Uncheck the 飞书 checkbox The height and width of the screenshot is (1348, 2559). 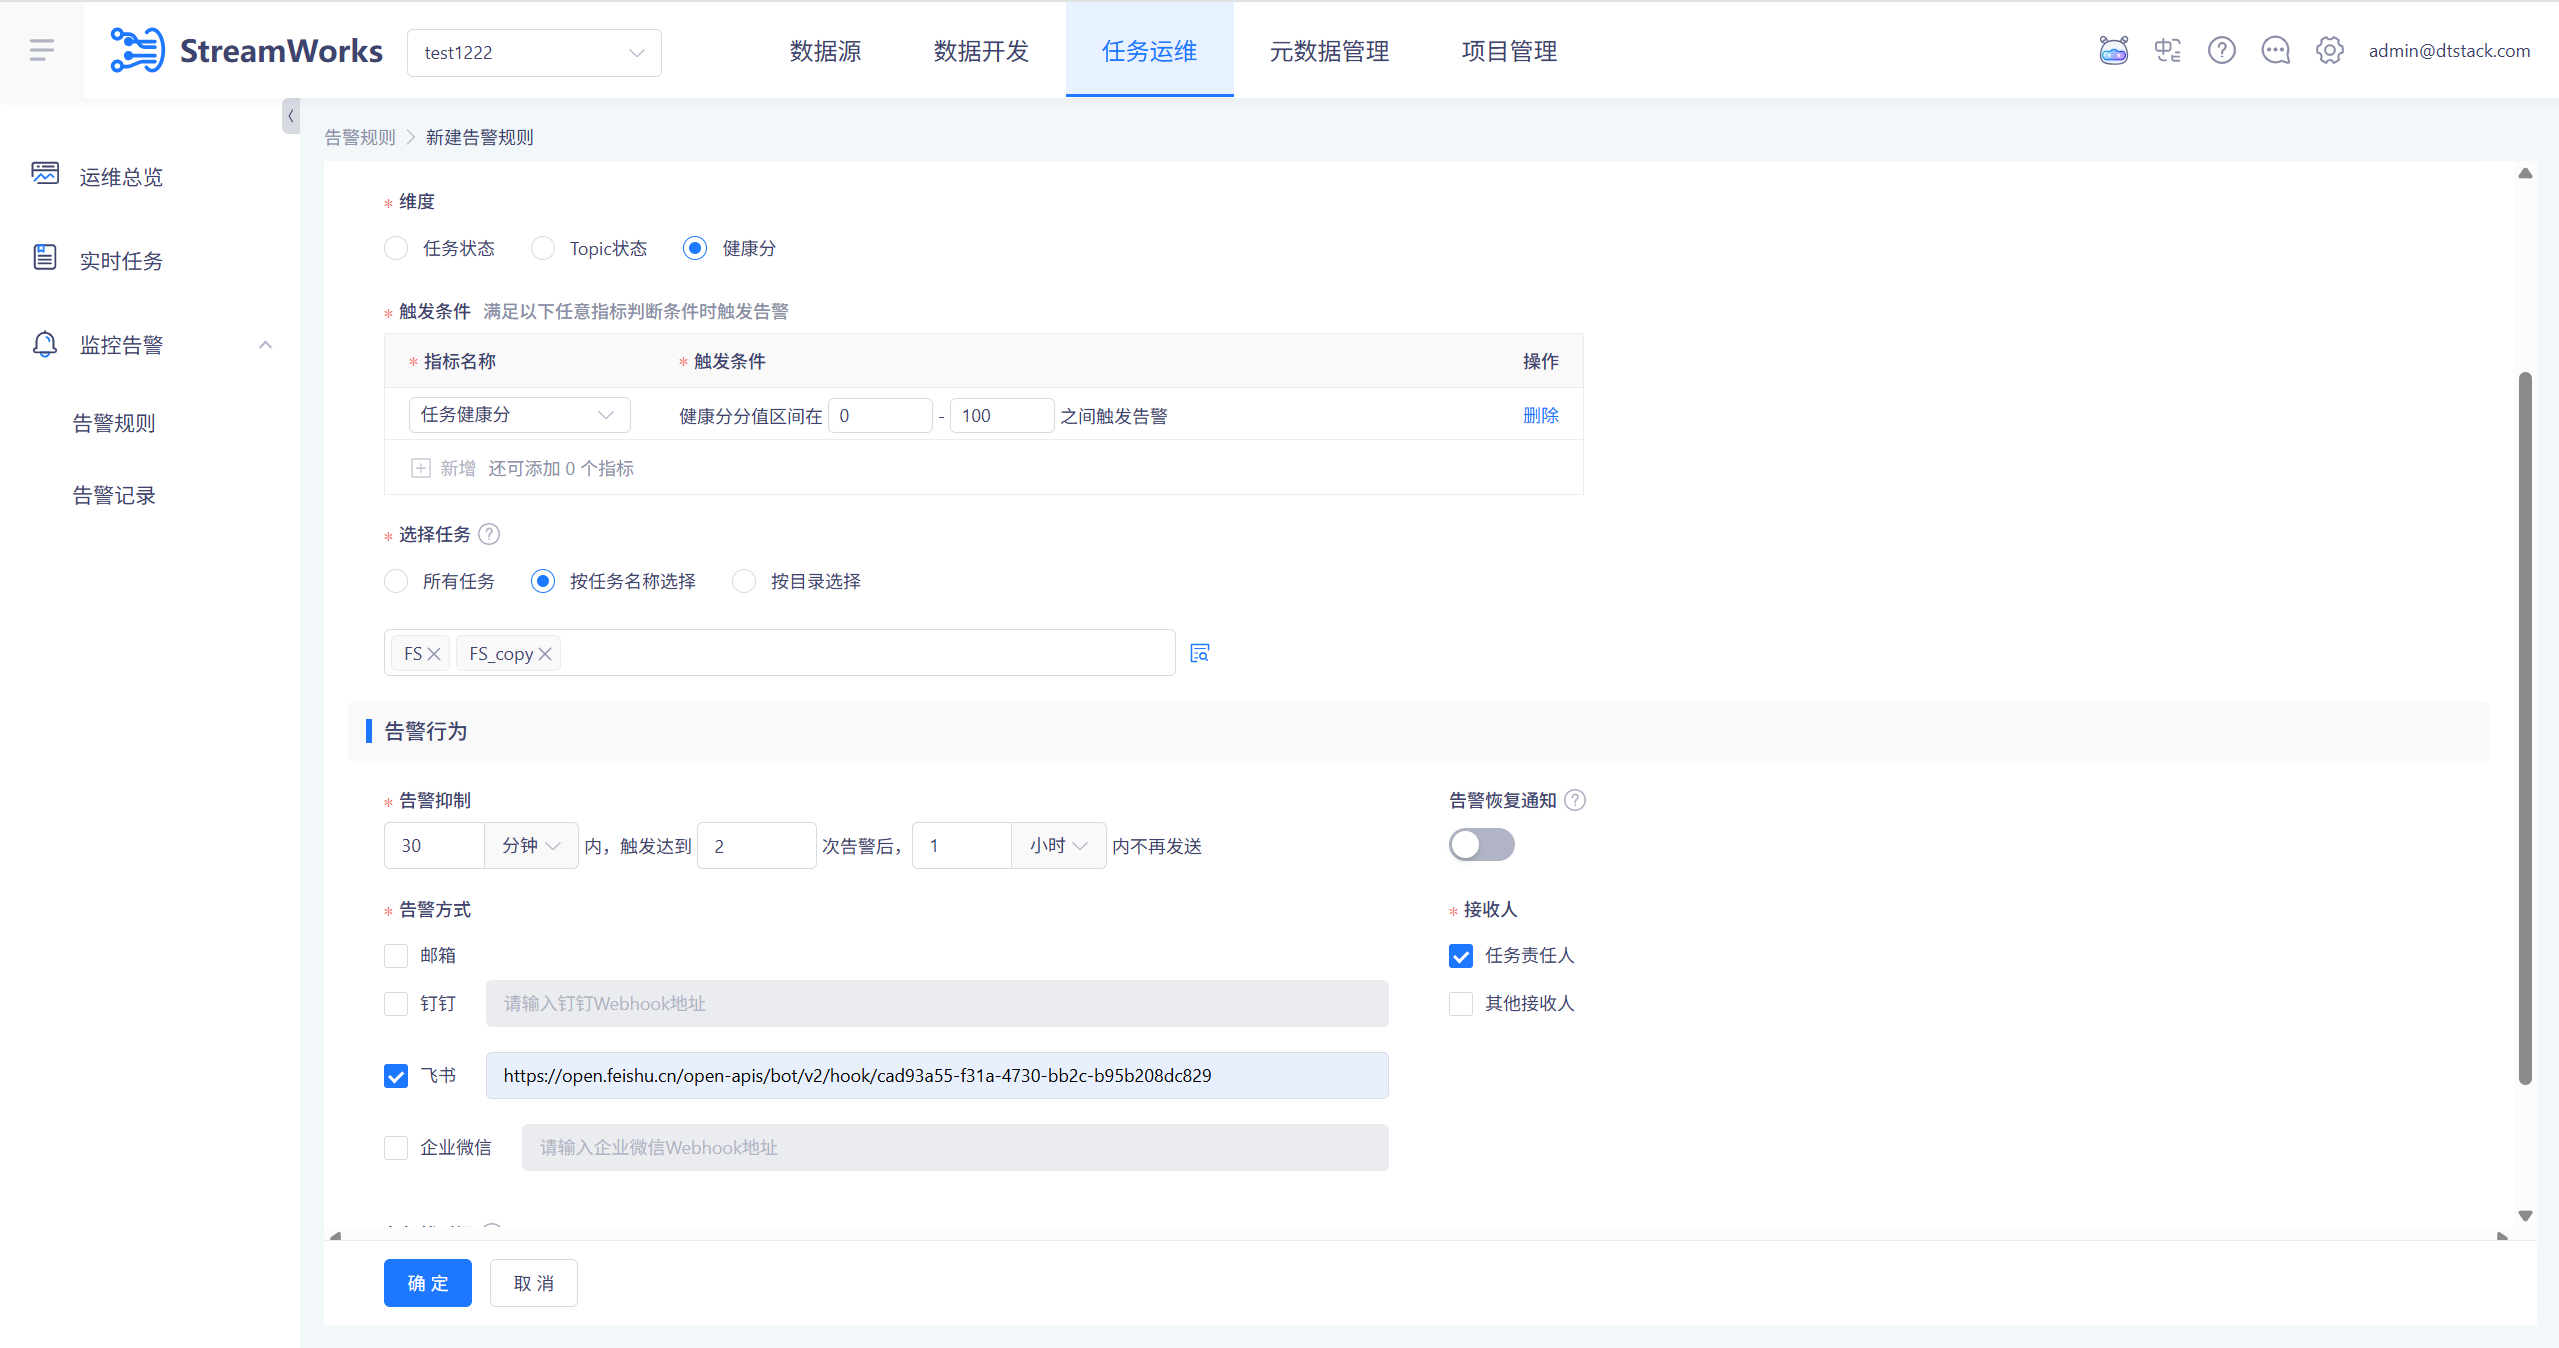pyautogui.click(x=396, y=1076)
